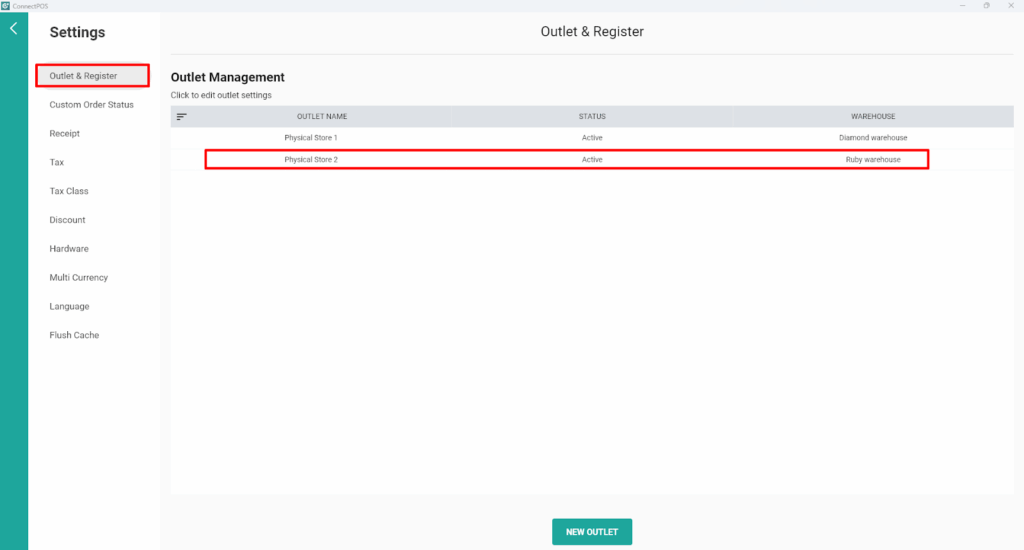
Task: Edit the Physical Store 2 outlet
Action: point(311,160)
